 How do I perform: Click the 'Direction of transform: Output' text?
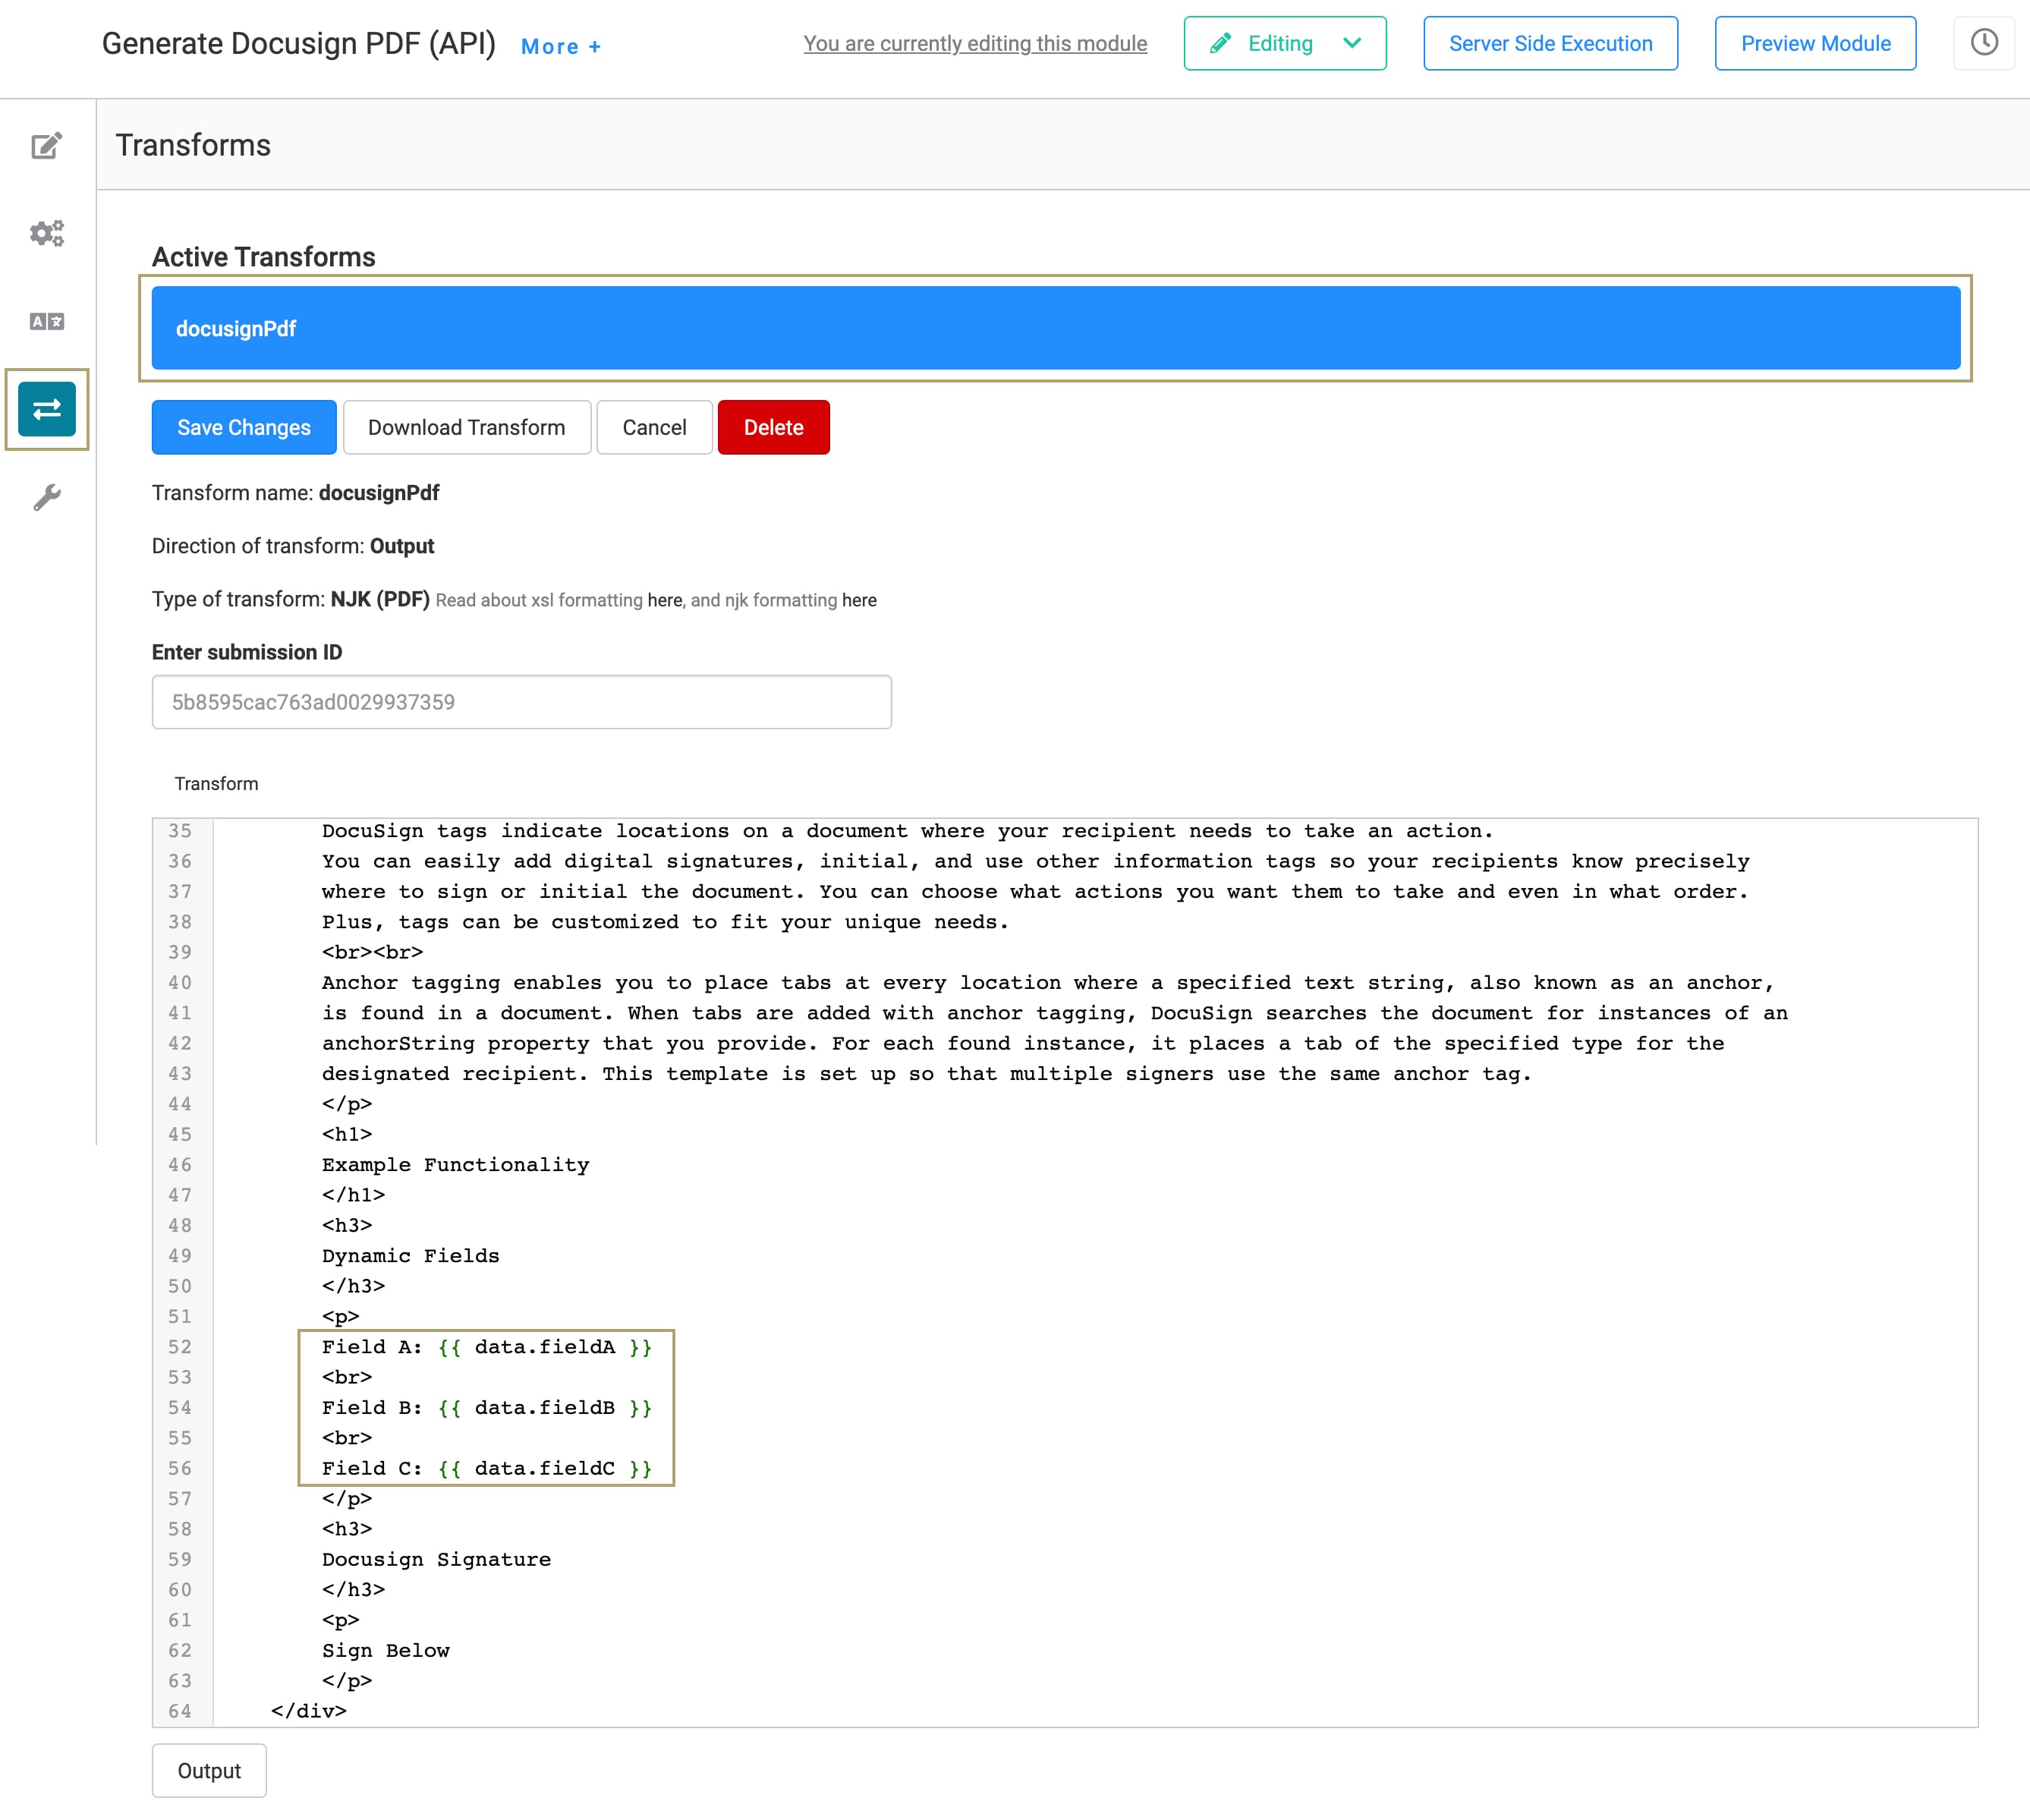(293, 546)
